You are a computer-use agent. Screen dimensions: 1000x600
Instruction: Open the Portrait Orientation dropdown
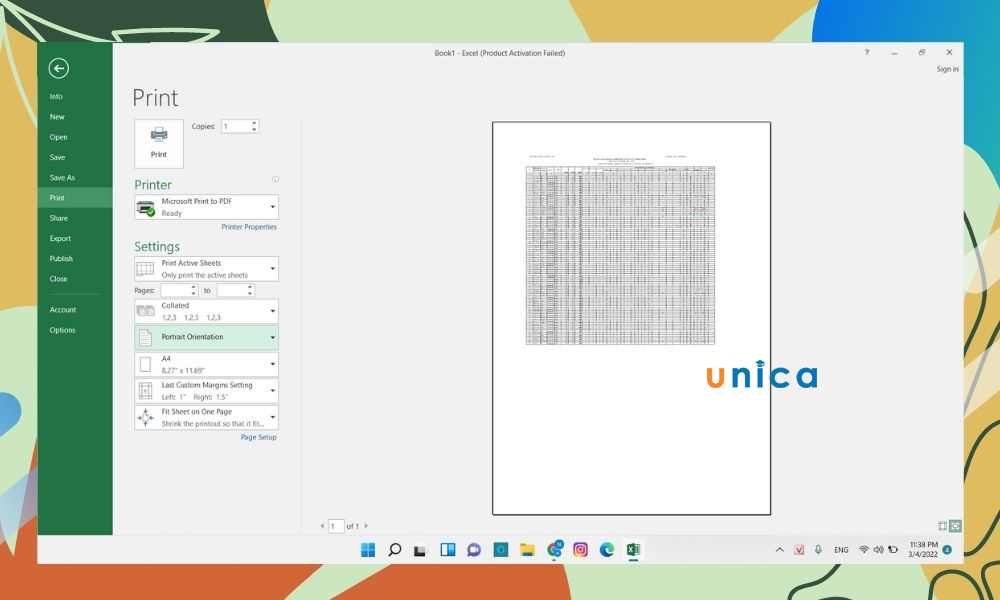(x=207, y=337)
